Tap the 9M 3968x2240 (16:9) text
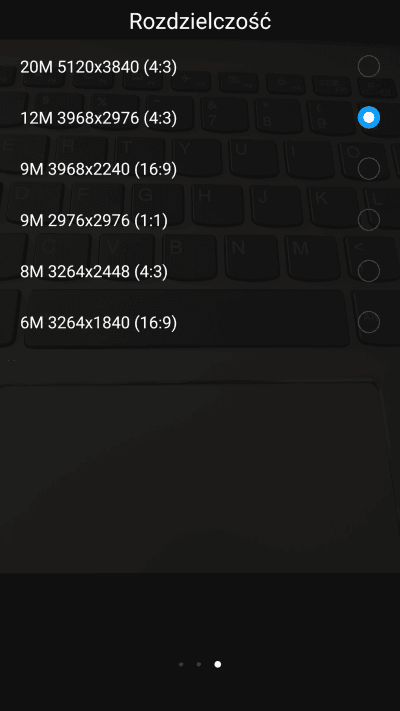 98,170
